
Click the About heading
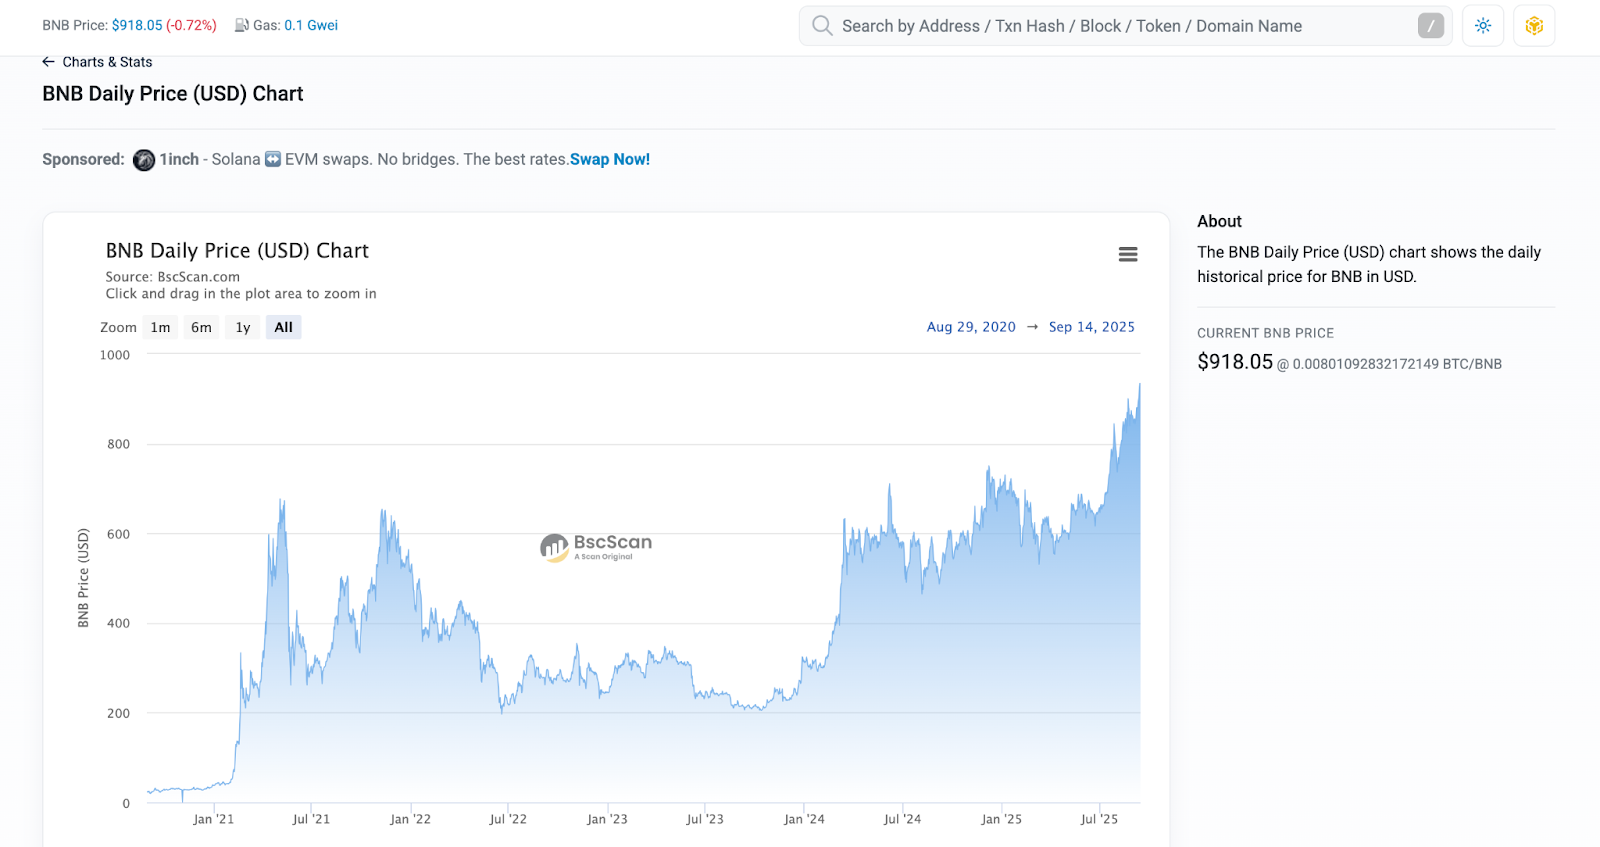click(1219, 221)
